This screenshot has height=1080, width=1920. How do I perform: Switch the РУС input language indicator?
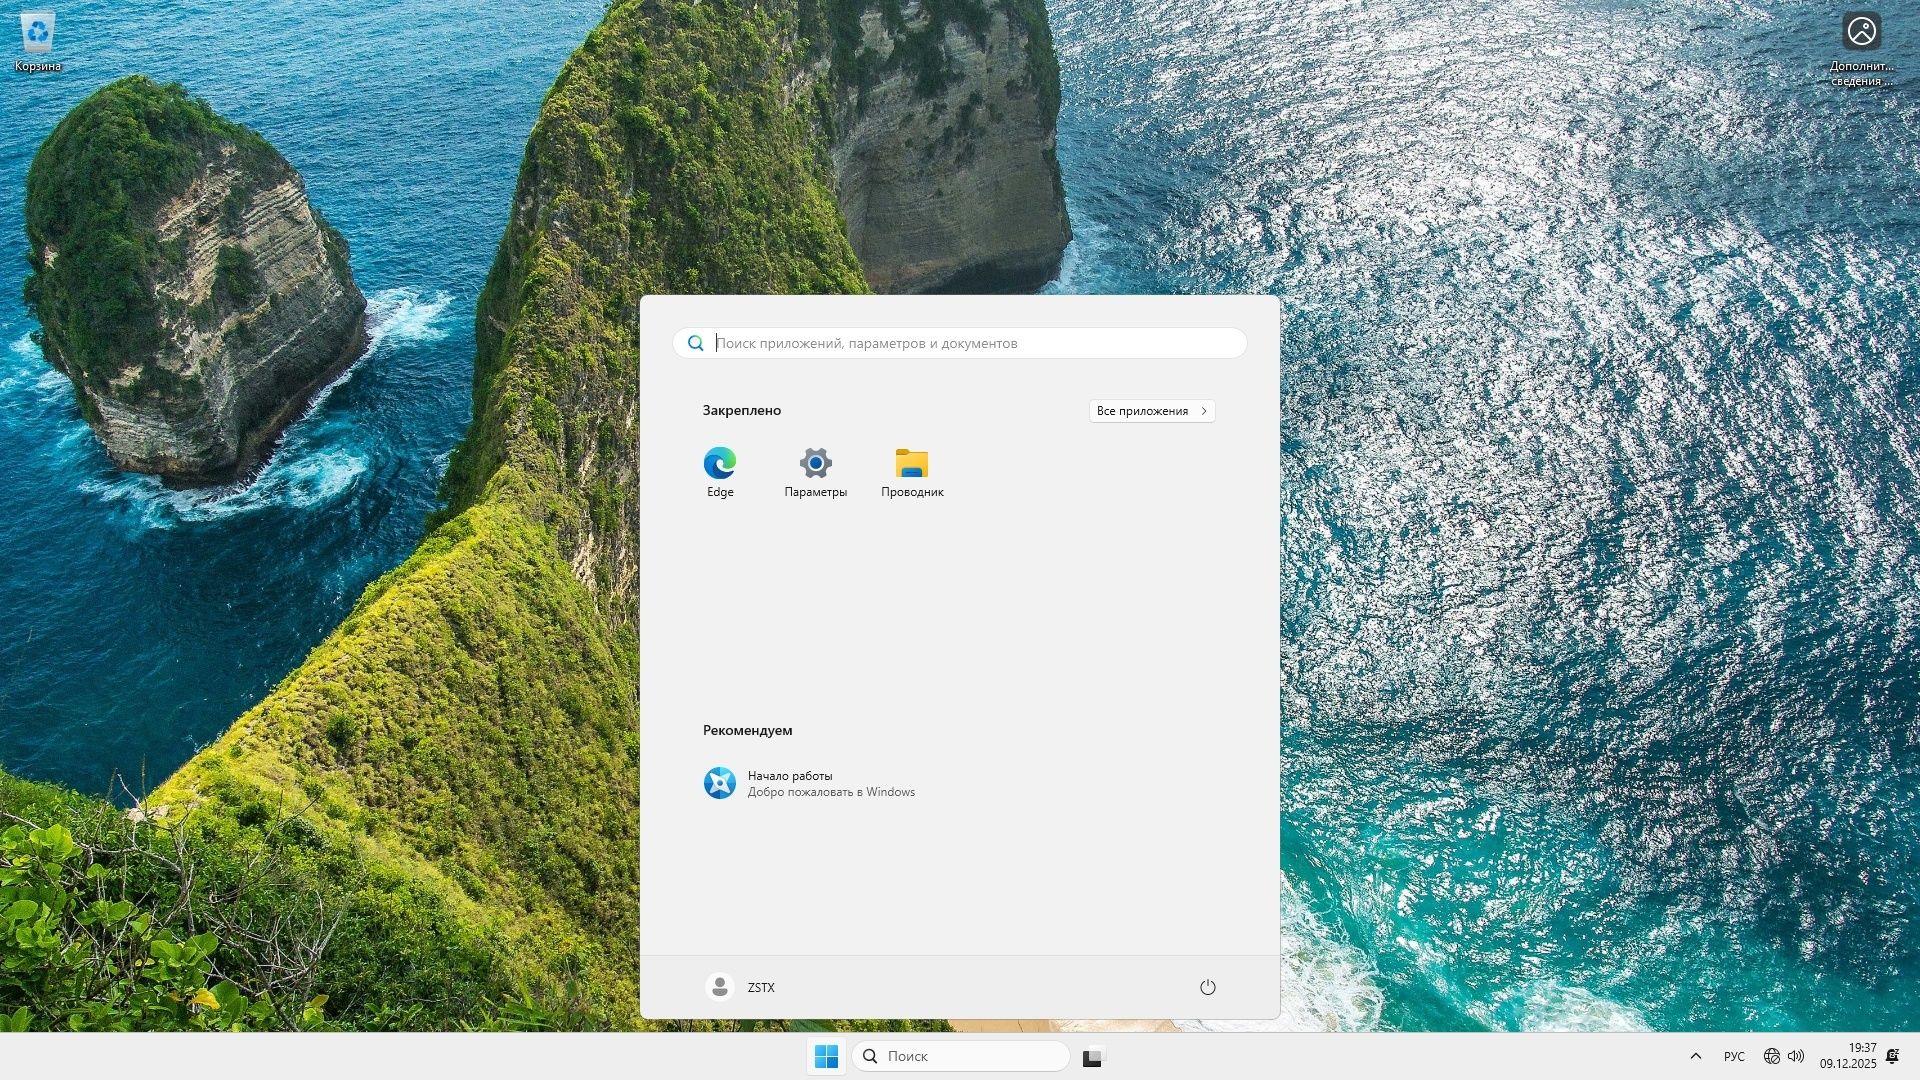(1734, 1056)
